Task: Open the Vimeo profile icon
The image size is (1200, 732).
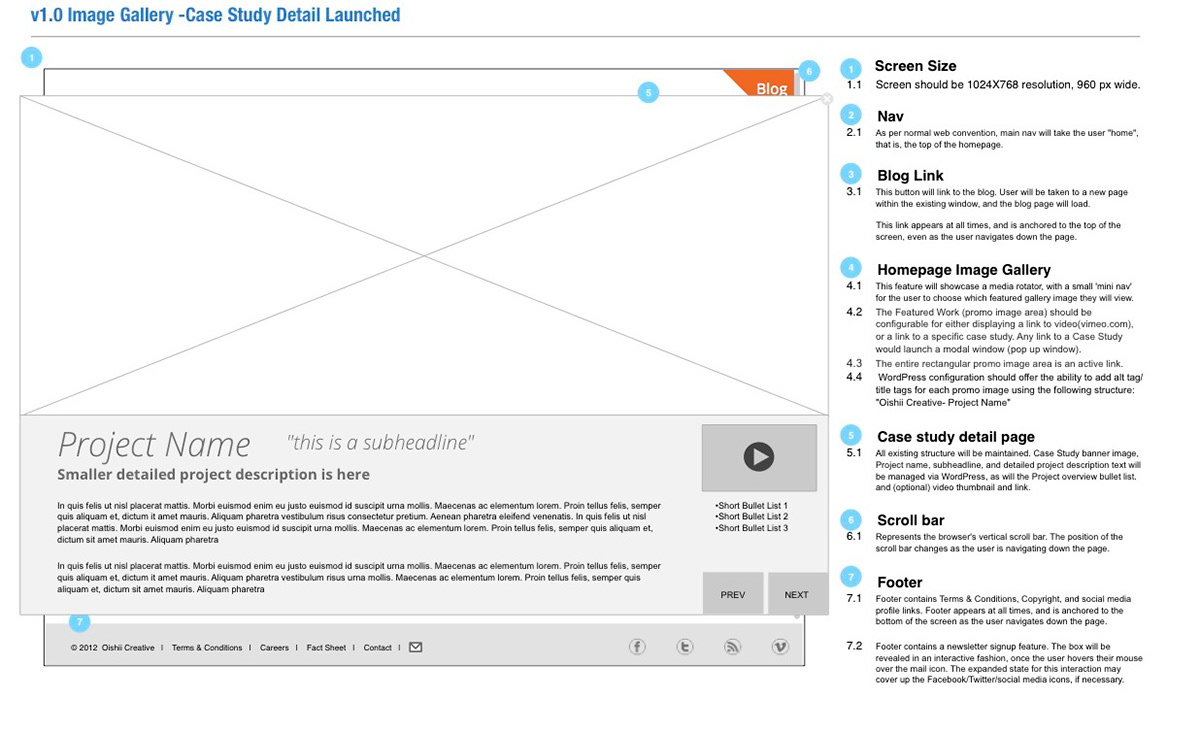Action: pyautogui.click(x=781, y=647)
